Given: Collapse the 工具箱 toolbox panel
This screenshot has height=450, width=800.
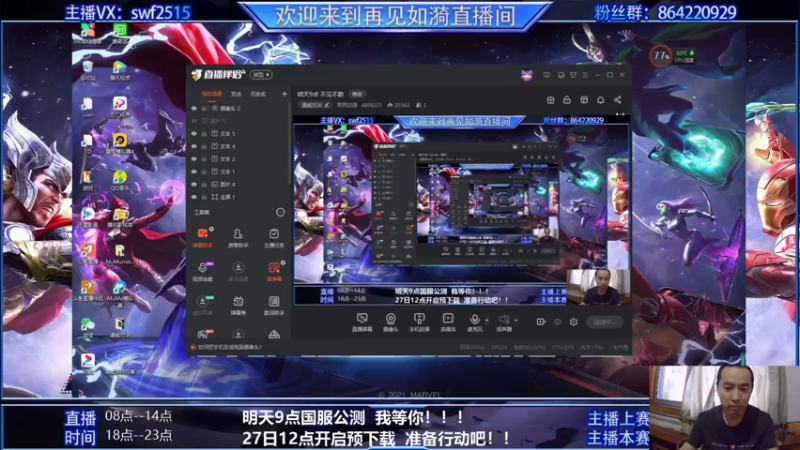Looking at the screenshot, I should tap(280, 212).
